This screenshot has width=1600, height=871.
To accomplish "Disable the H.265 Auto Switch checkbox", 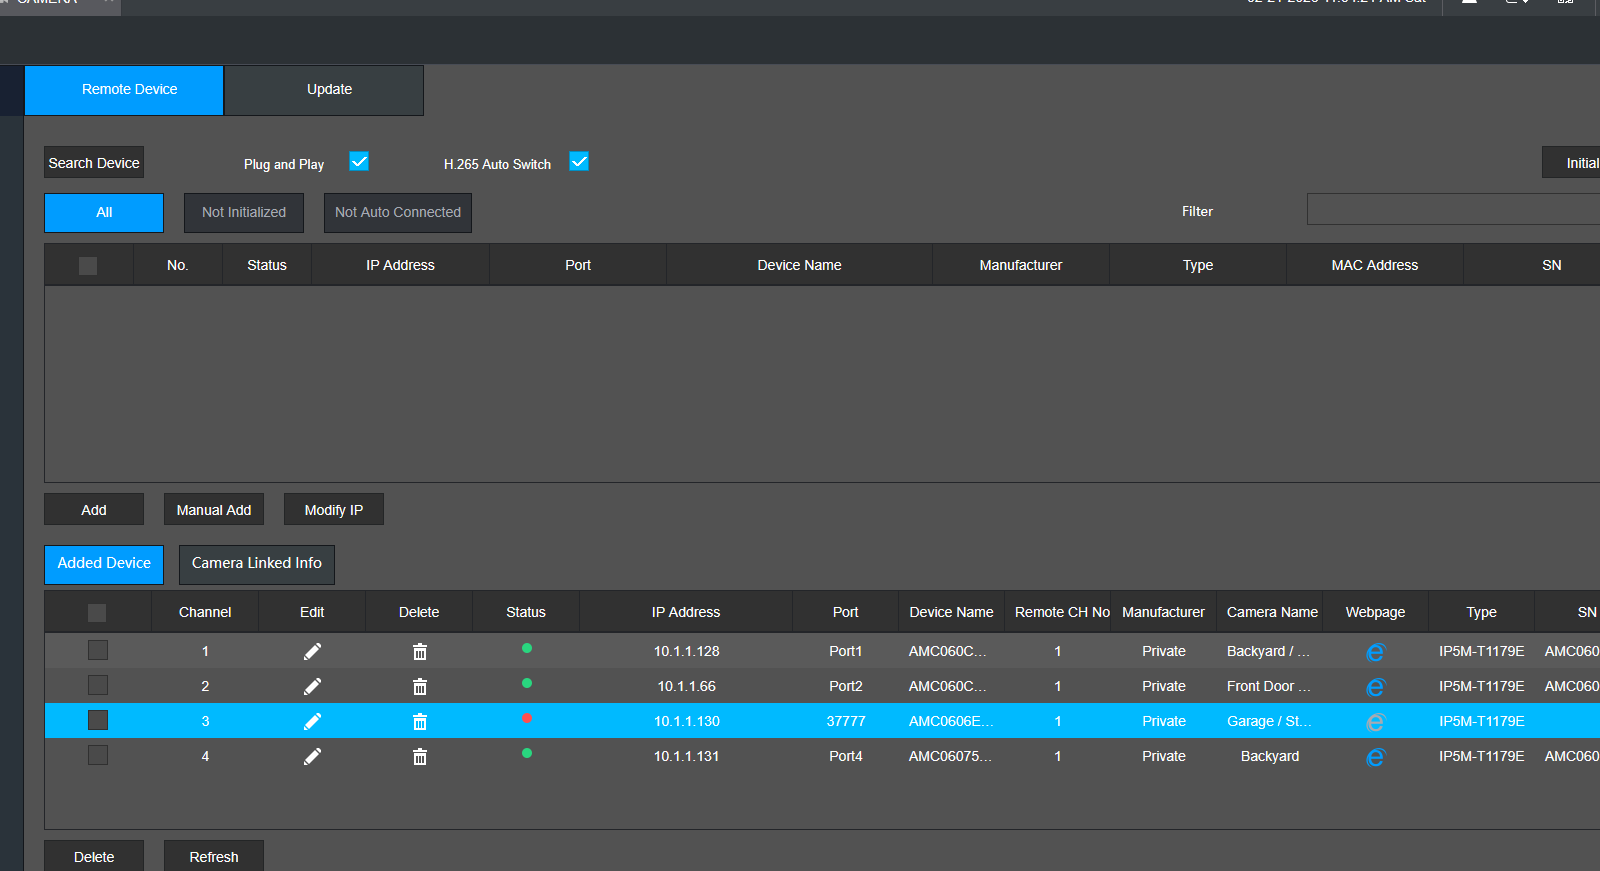I will click(579, 161).
